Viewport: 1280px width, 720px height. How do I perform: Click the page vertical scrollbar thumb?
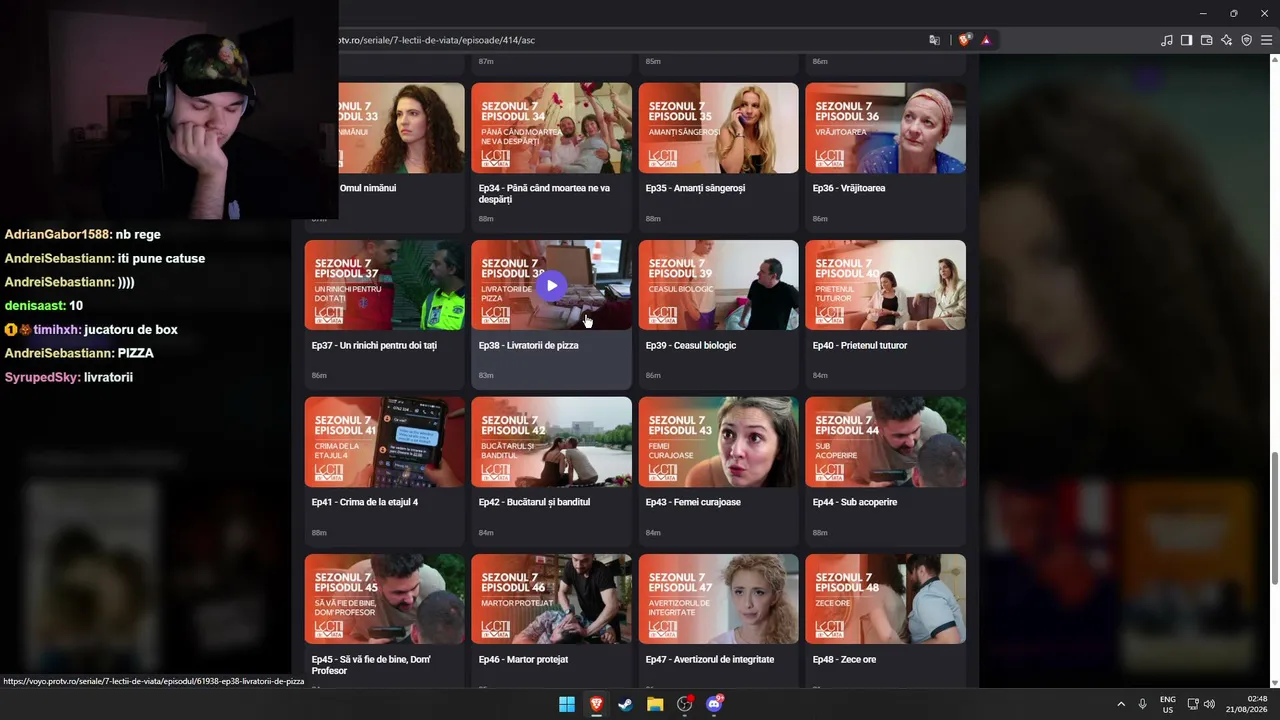pos(1274,520)
